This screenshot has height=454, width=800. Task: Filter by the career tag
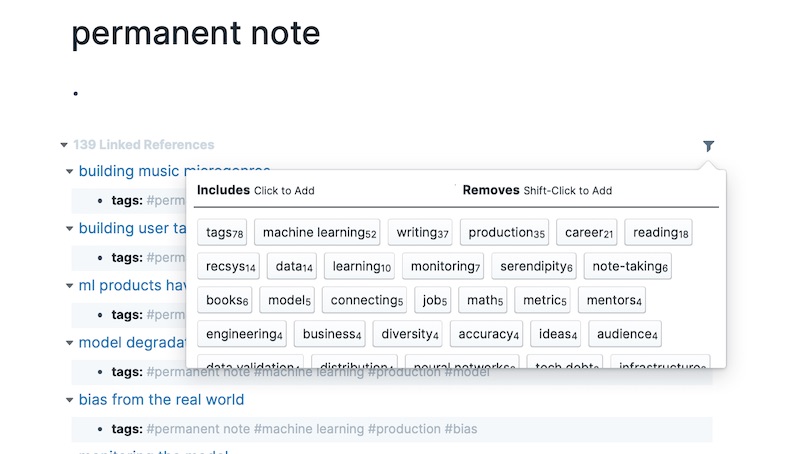(x=589, y=233)
